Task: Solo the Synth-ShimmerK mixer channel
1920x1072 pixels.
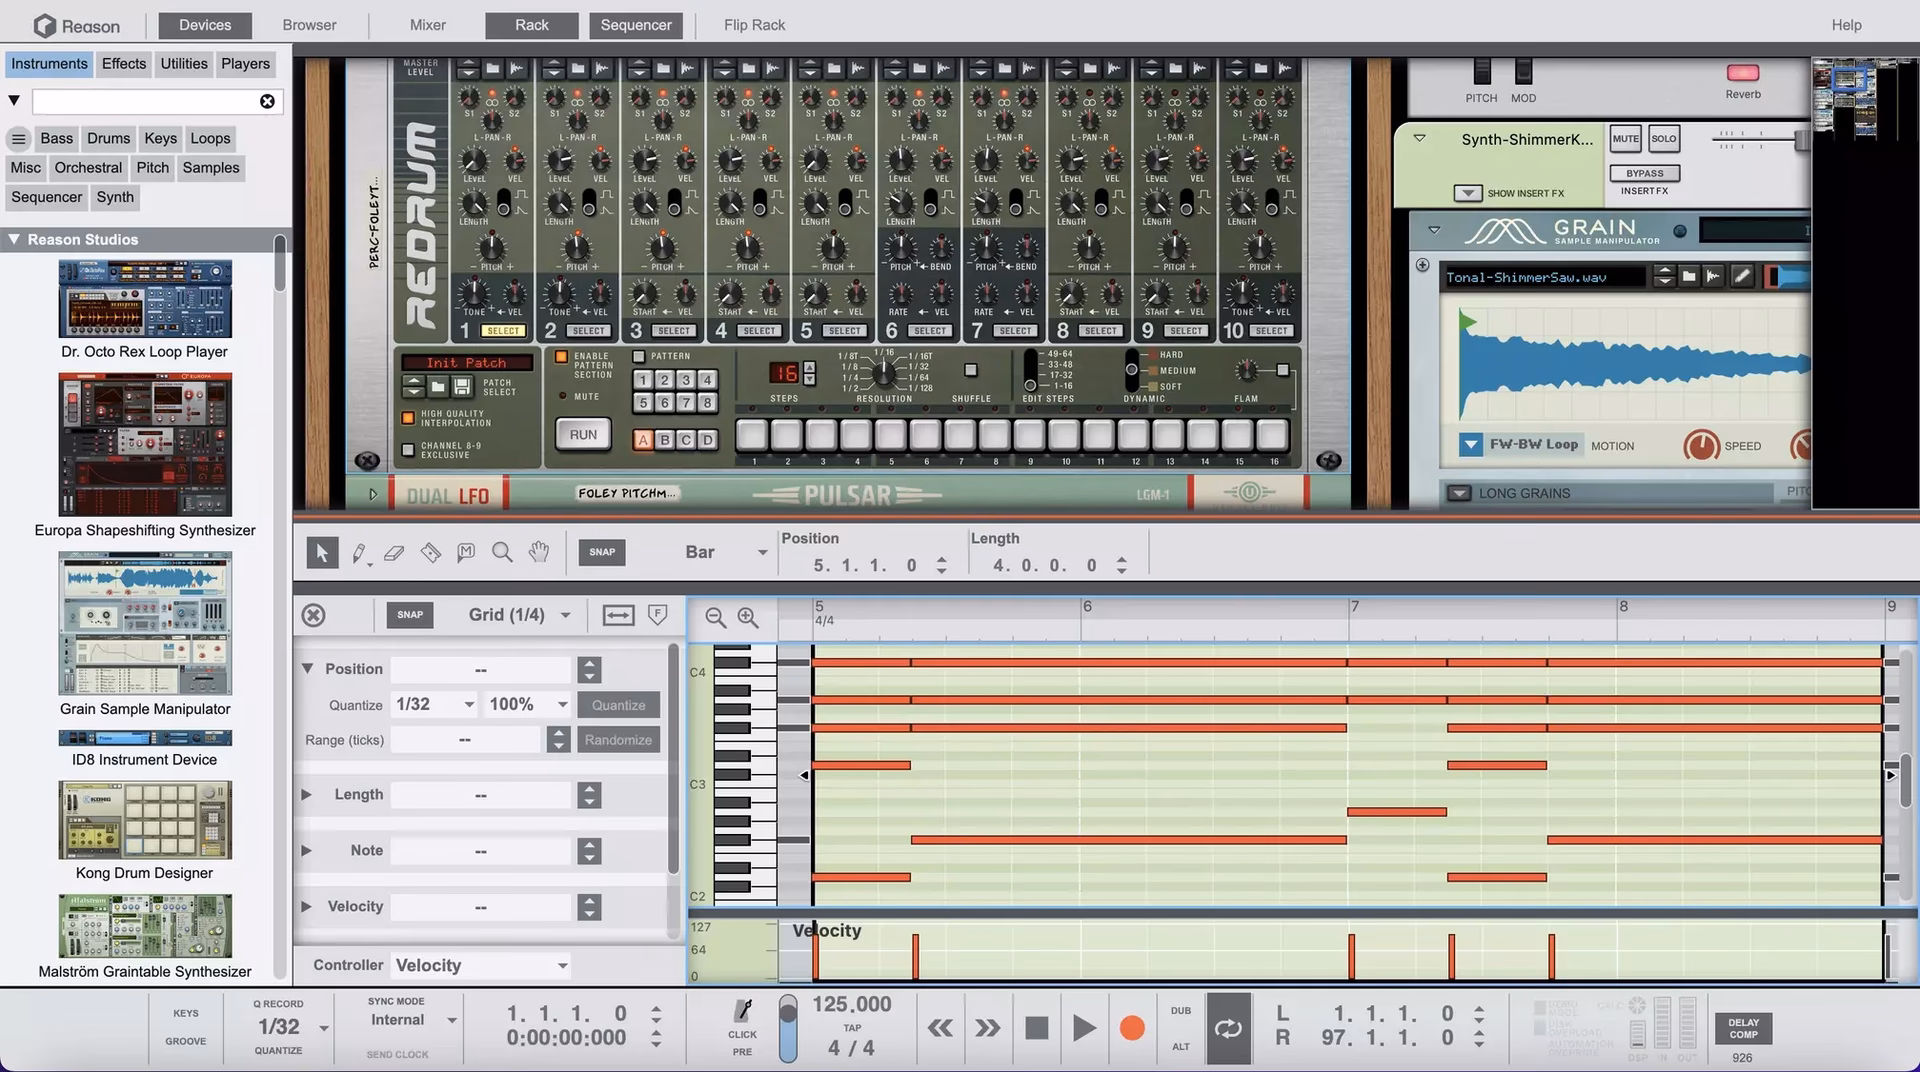Action: pyautogui.click(x=1664, y=139)
